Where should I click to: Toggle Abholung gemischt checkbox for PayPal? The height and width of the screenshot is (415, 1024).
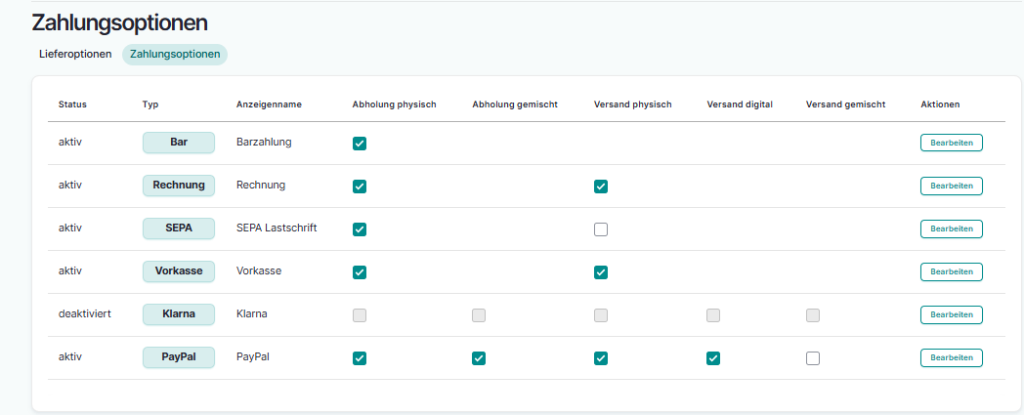(479, 358)
